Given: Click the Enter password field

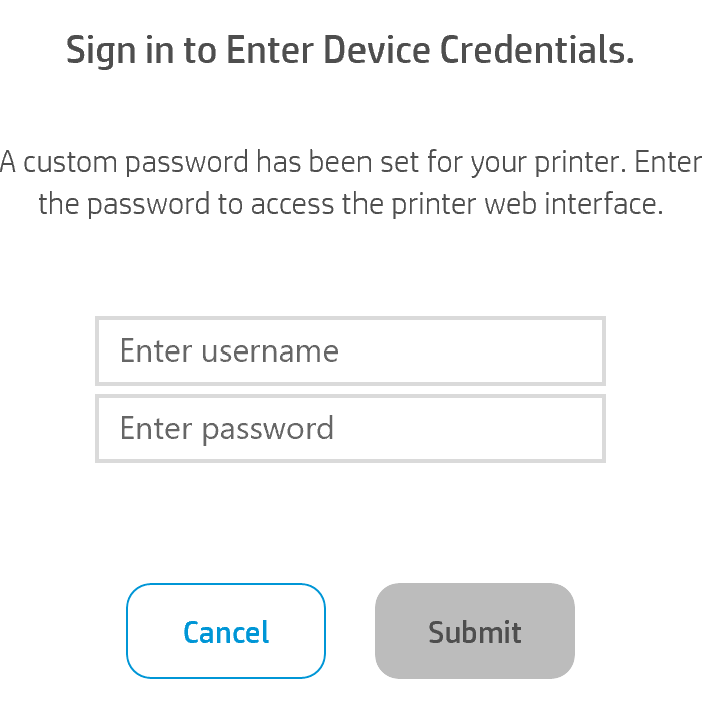Looking at the screenshot, I should pyautogui.click(x=350, y=429).
